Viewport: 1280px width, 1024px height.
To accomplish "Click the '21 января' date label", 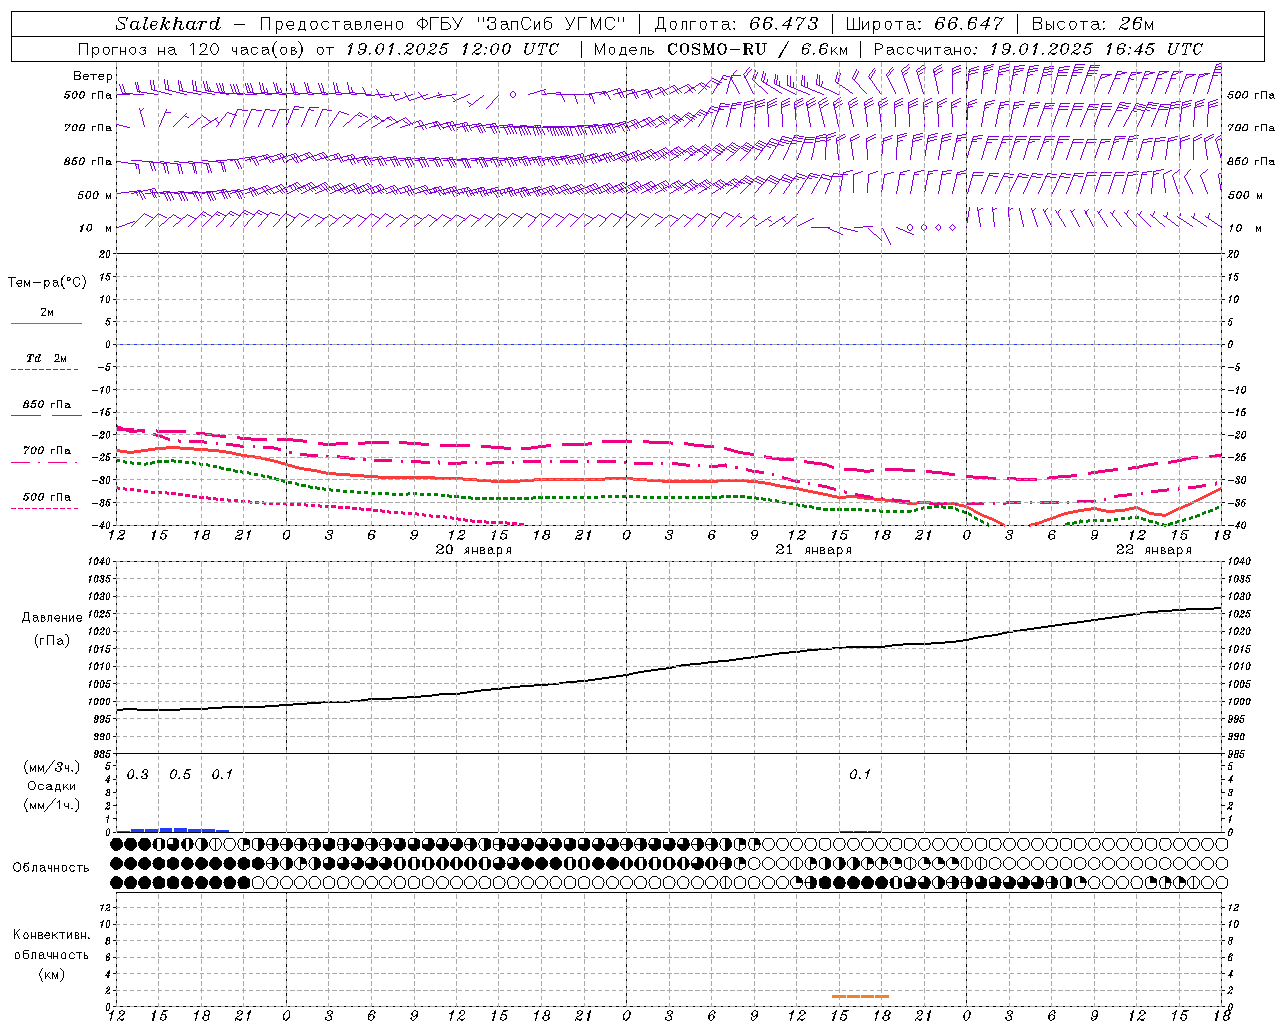I will (x=814, y=550).
